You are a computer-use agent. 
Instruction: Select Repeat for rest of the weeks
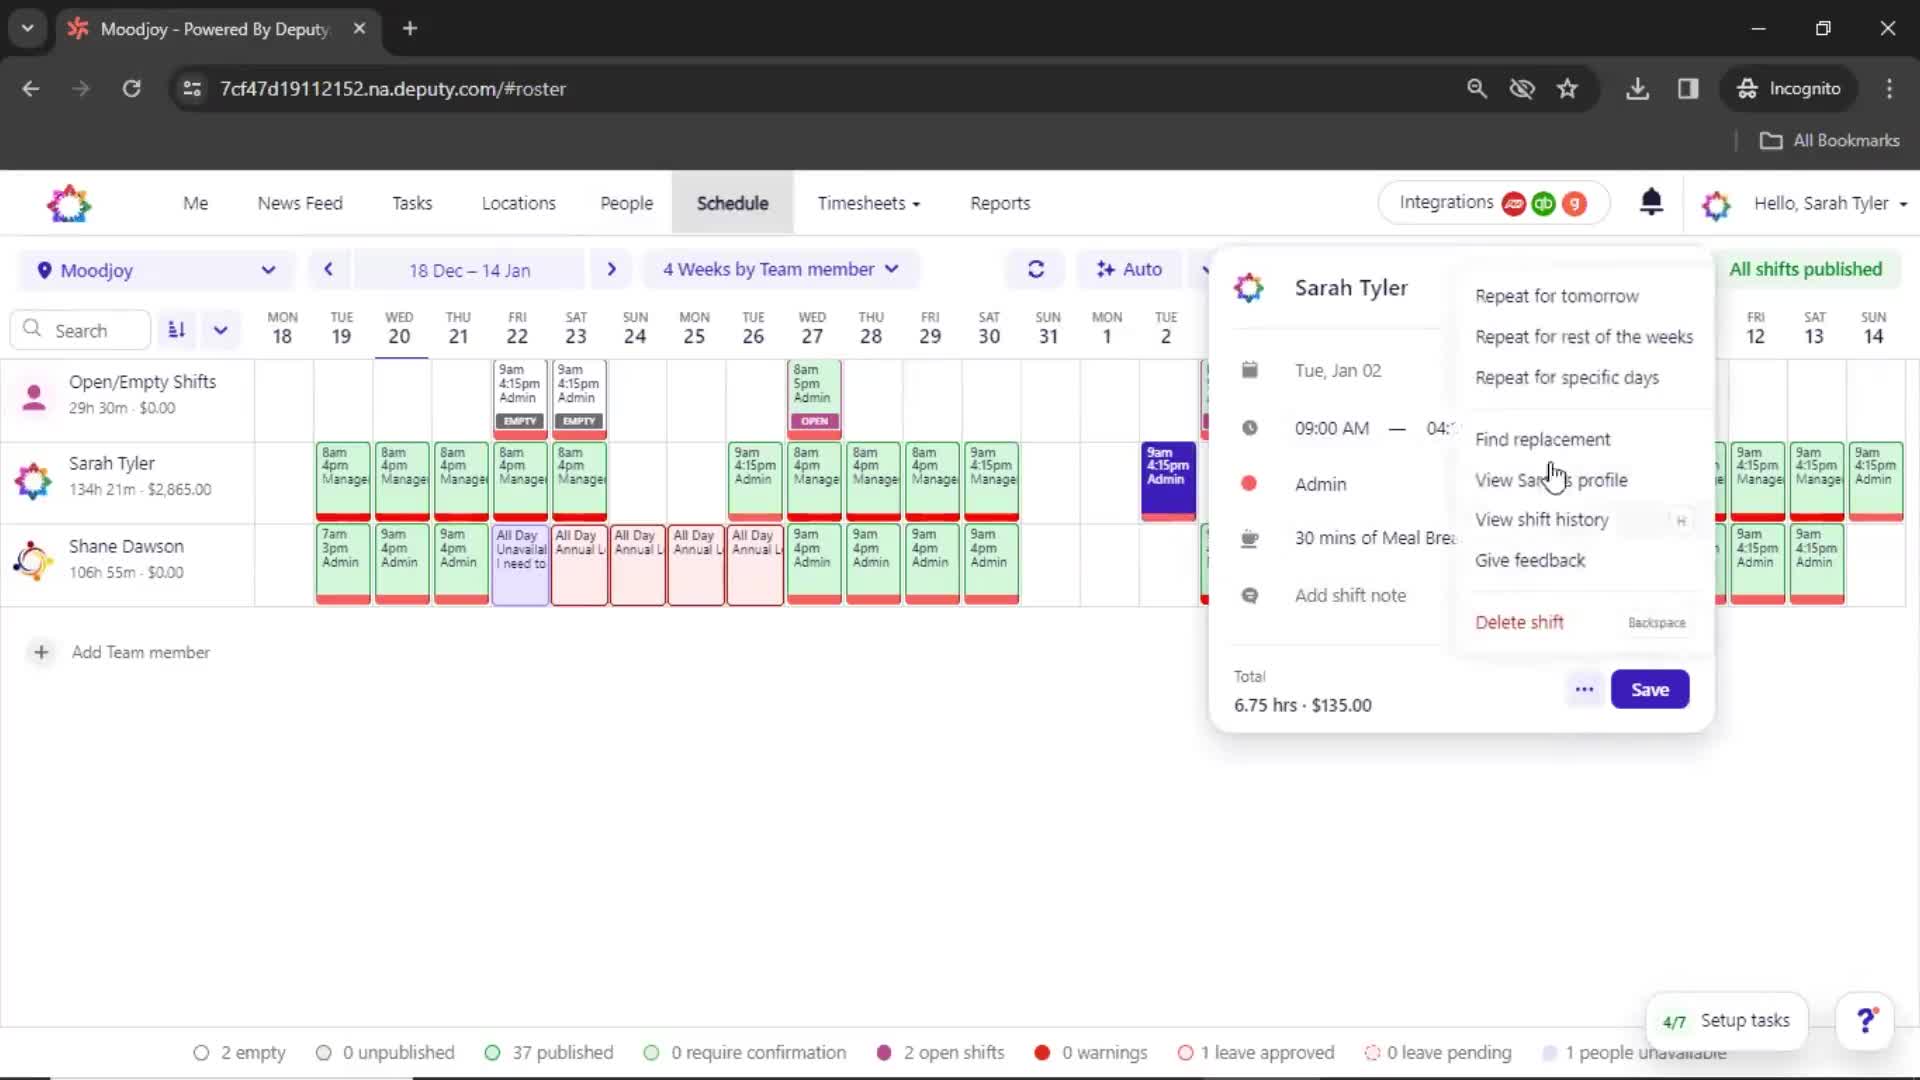pos(1583,337)
